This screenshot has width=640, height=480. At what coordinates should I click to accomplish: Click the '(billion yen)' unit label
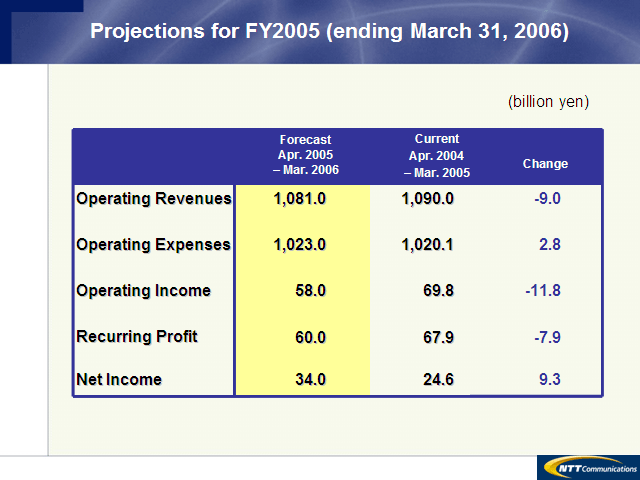(x=549, y=102)
